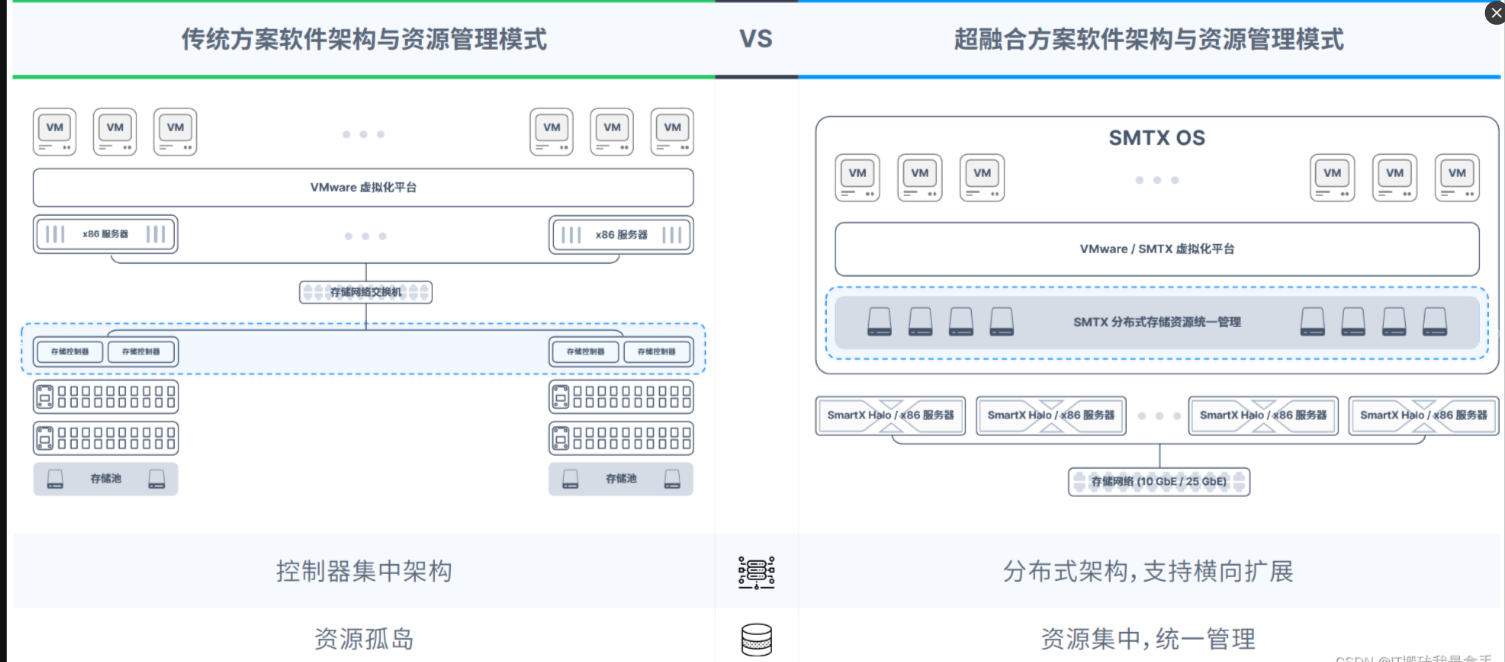
Task: Select the leftmost "SmartX Halo / x86 服务器" box
Action: point(890,415)
